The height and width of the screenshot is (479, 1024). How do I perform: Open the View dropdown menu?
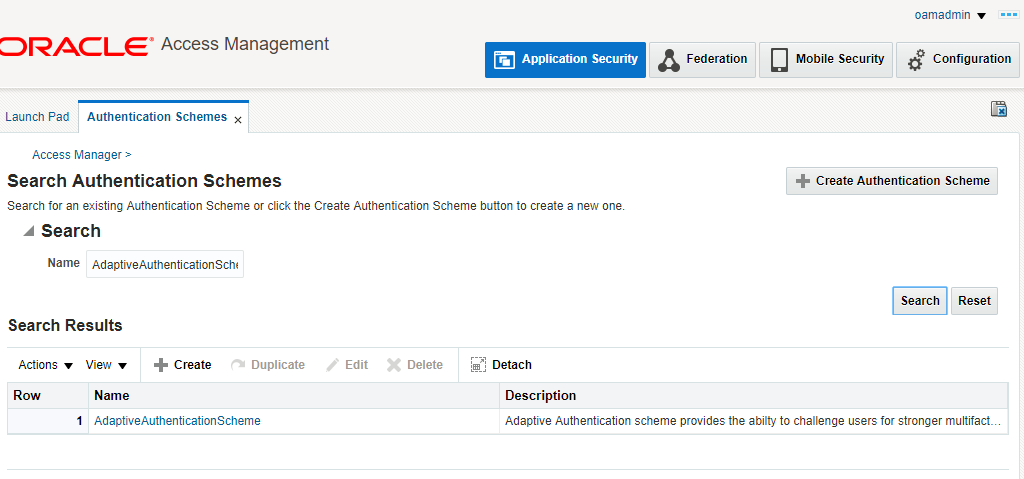coord(106,365)
